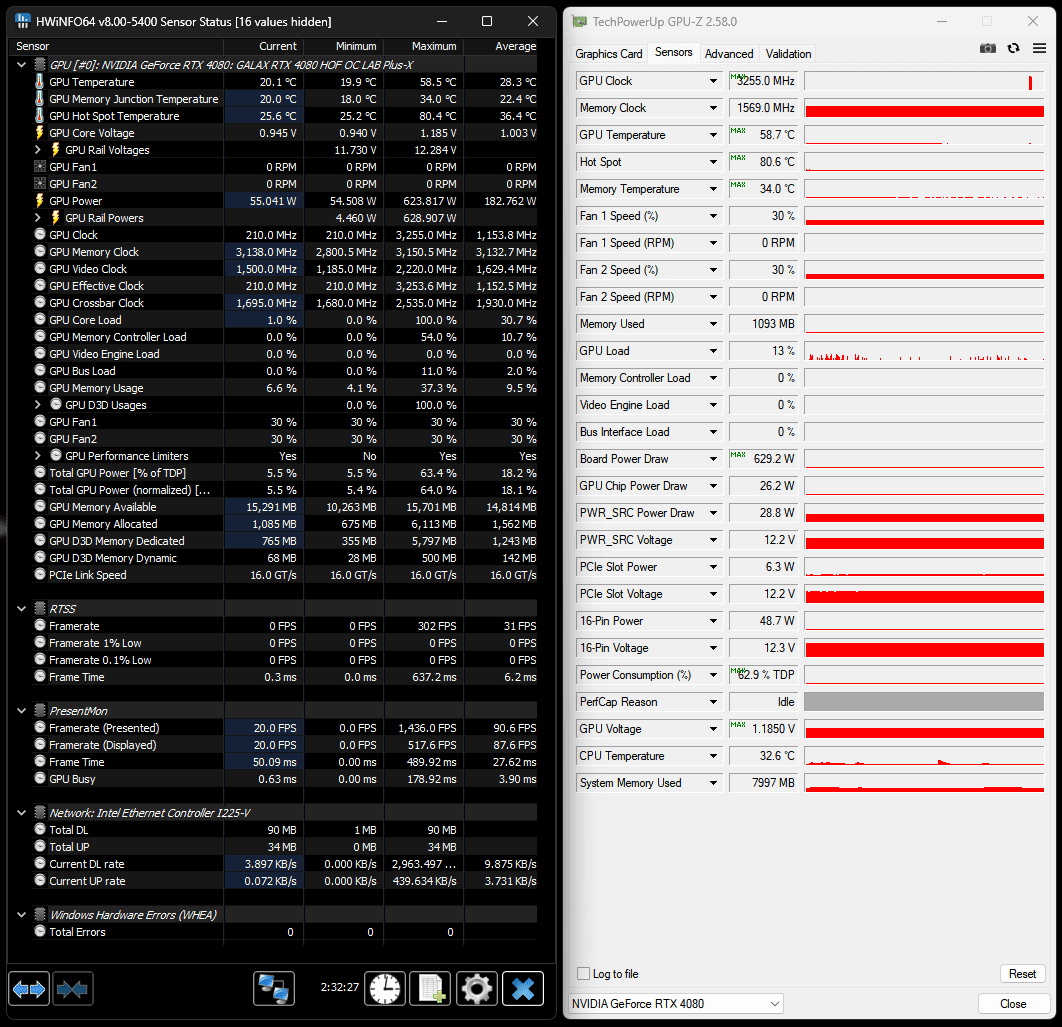This screenshot has width=1062, height=1027.
Task: Open the Validation tab
Action: [788, 54]
